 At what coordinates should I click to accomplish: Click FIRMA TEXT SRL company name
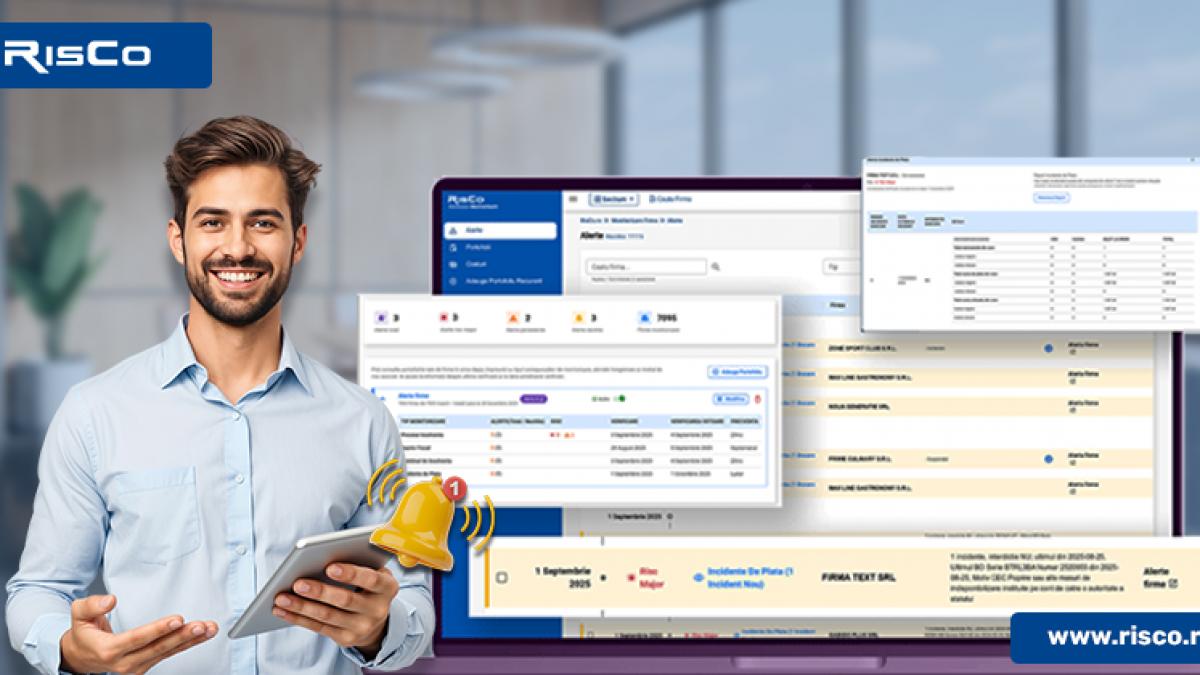pos(858,578)
